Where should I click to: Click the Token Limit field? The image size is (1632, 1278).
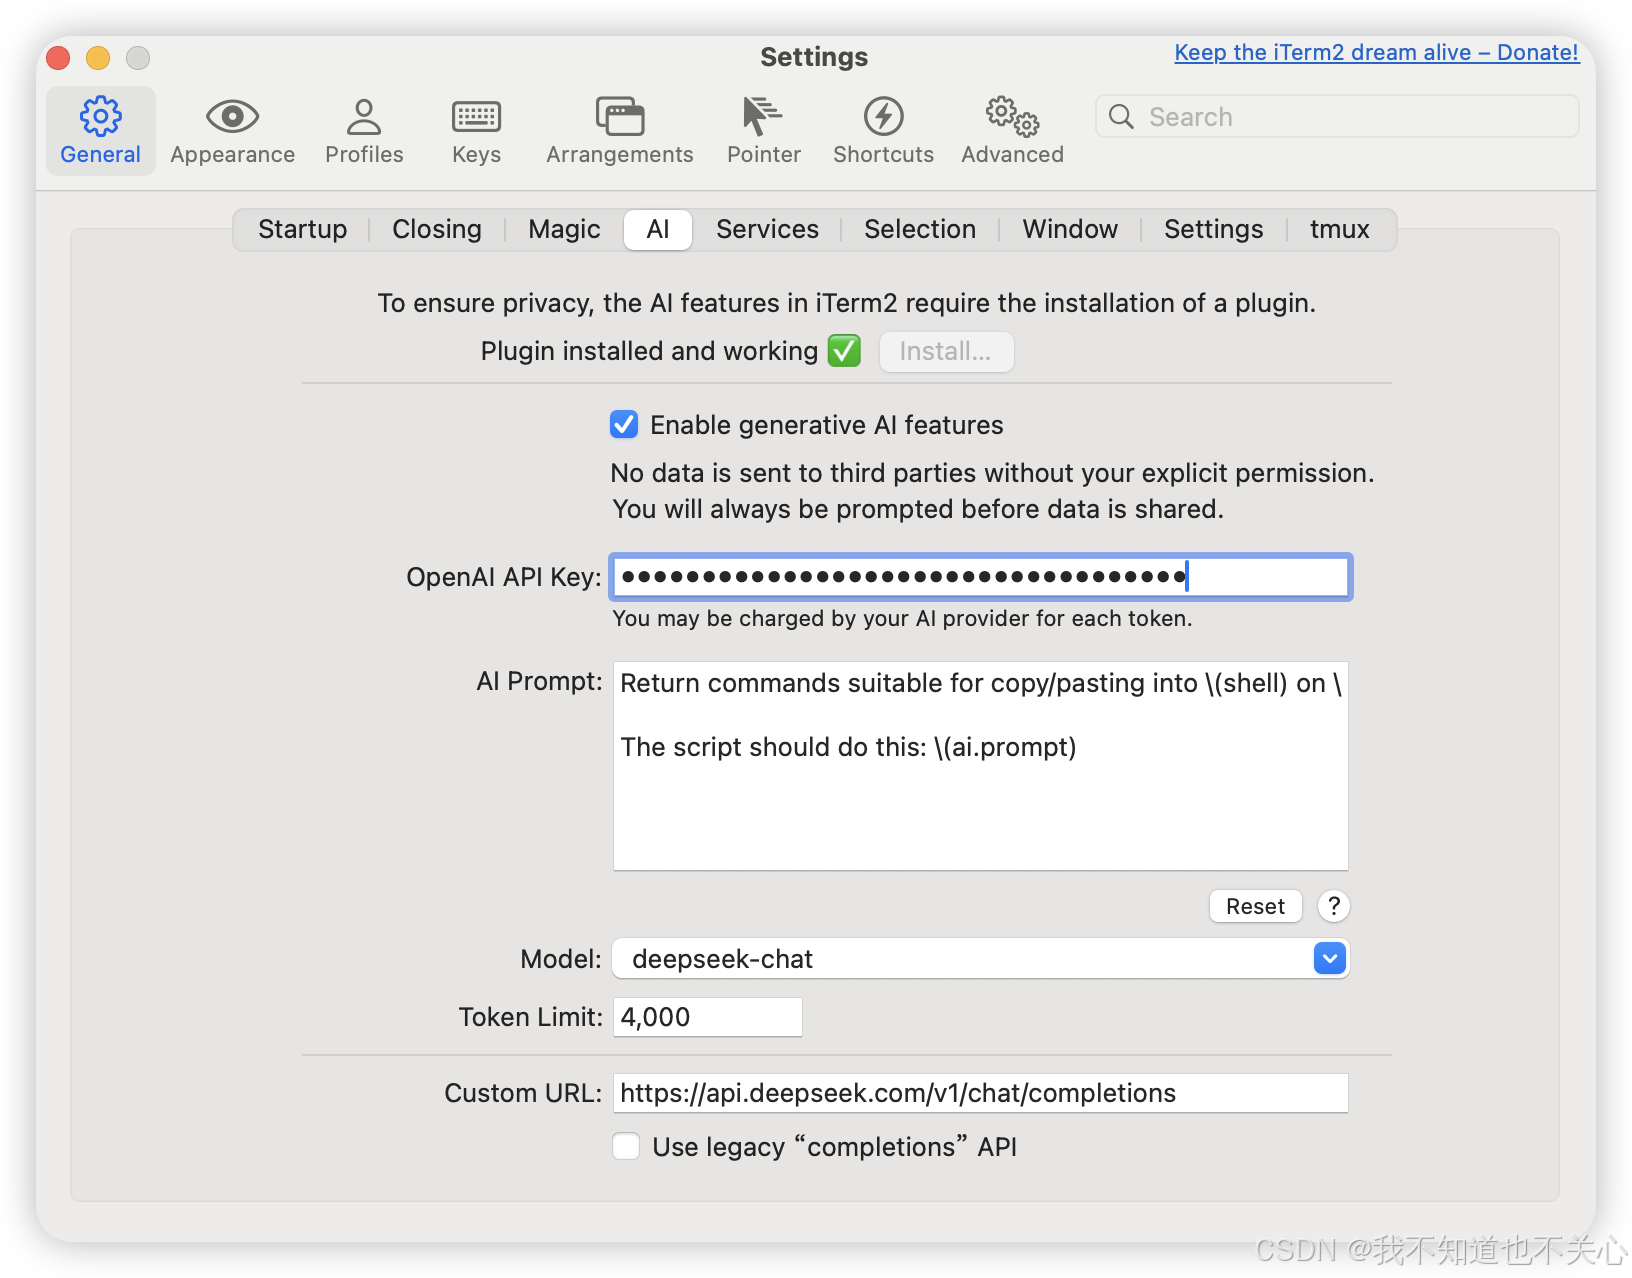point(707,1017)
